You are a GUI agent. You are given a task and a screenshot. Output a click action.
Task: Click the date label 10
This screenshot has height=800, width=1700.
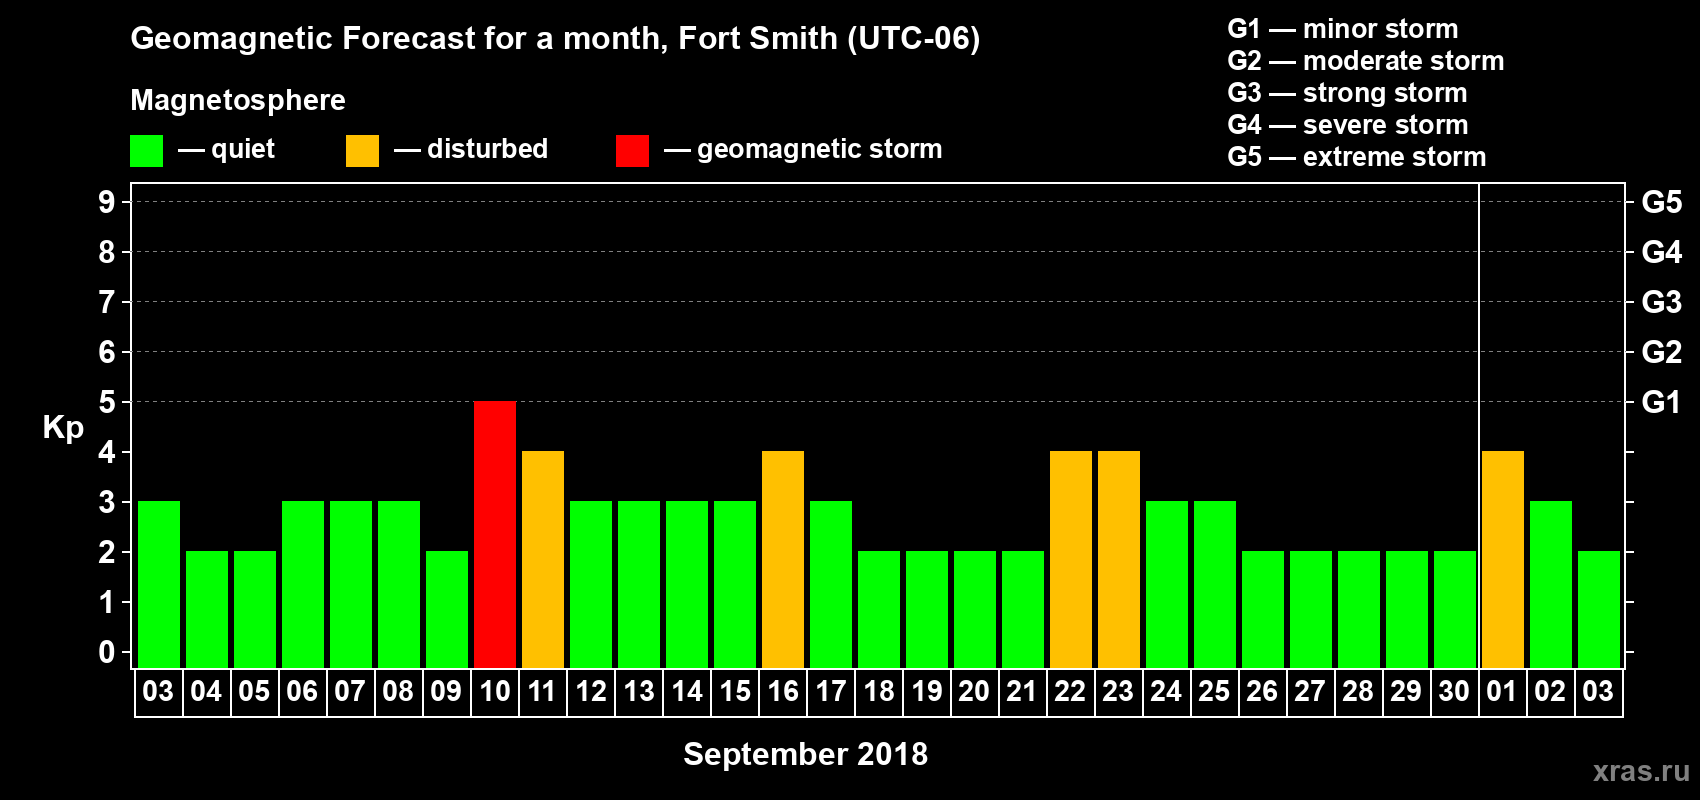click(x=495, y=692)
